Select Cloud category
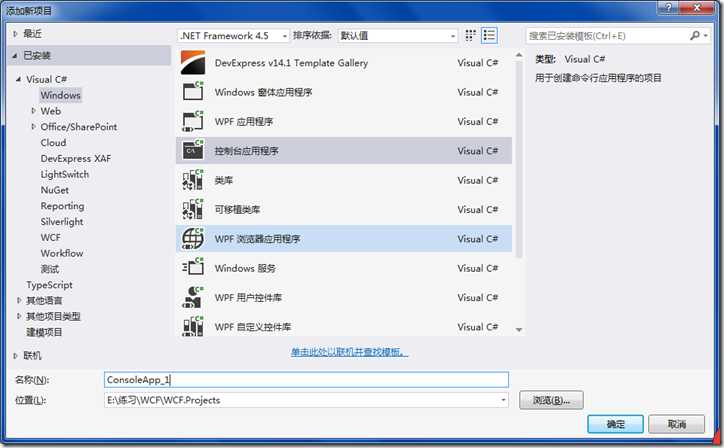This screenshot has height=448, width=724. 53,143
